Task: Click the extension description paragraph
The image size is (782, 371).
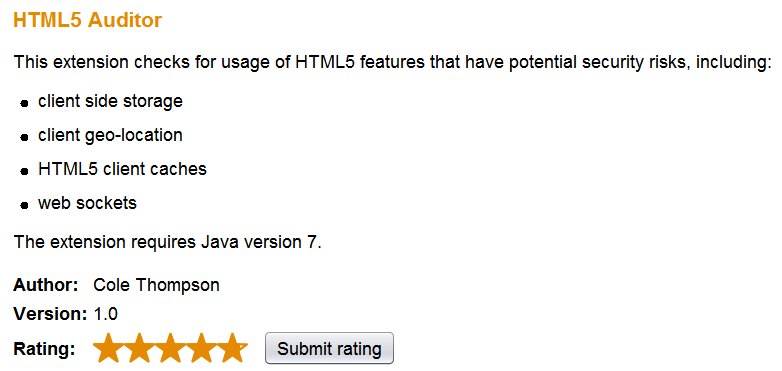Action: coord(390,63)
